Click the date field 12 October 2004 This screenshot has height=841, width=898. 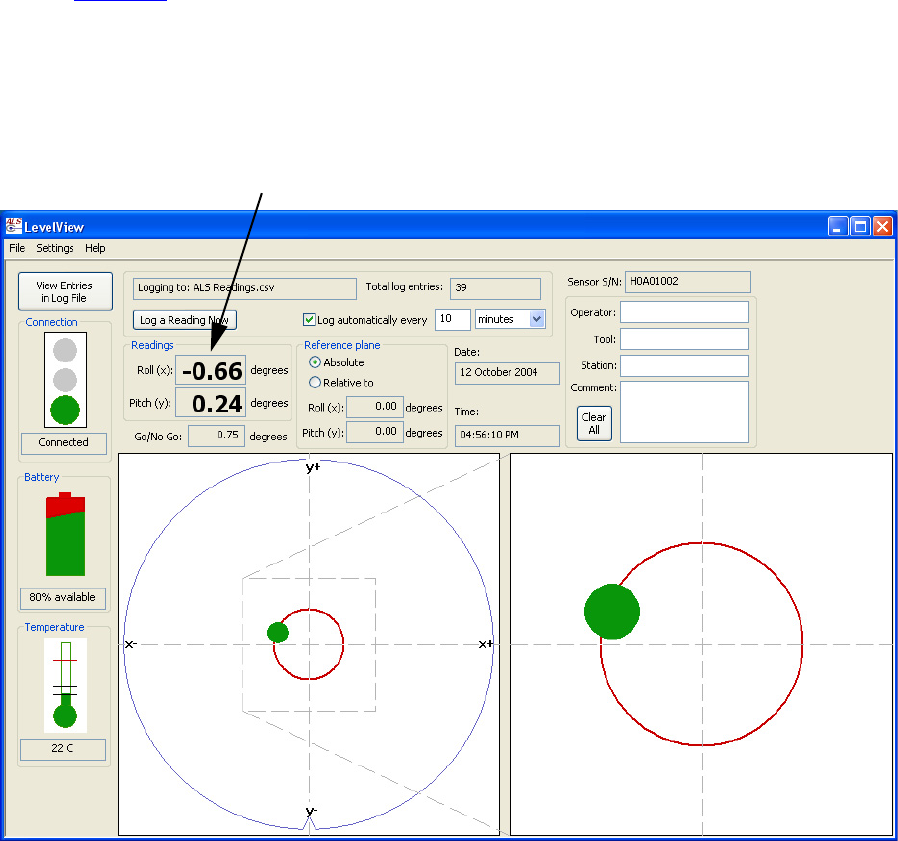[x=507, y=373]
